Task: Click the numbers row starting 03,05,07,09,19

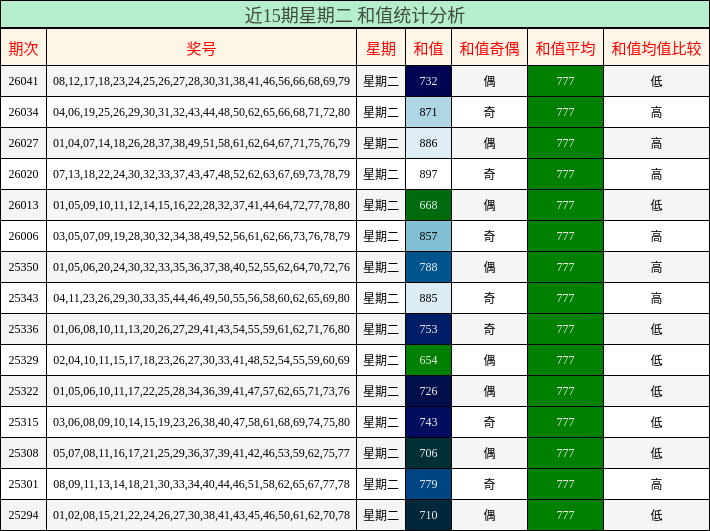Action: tap(201, 236)
